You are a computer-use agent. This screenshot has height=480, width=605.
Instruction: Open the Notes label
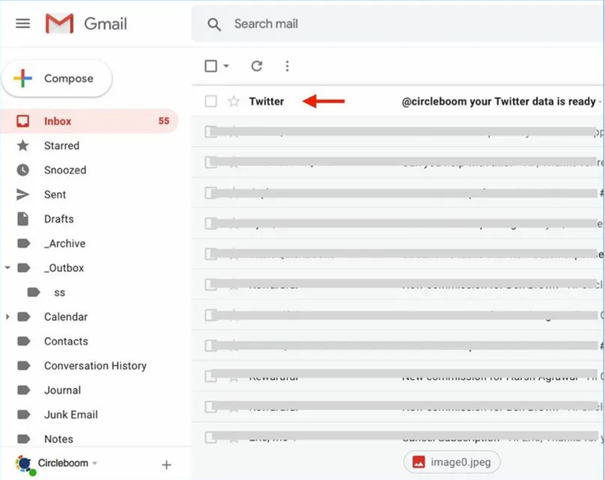59,439
